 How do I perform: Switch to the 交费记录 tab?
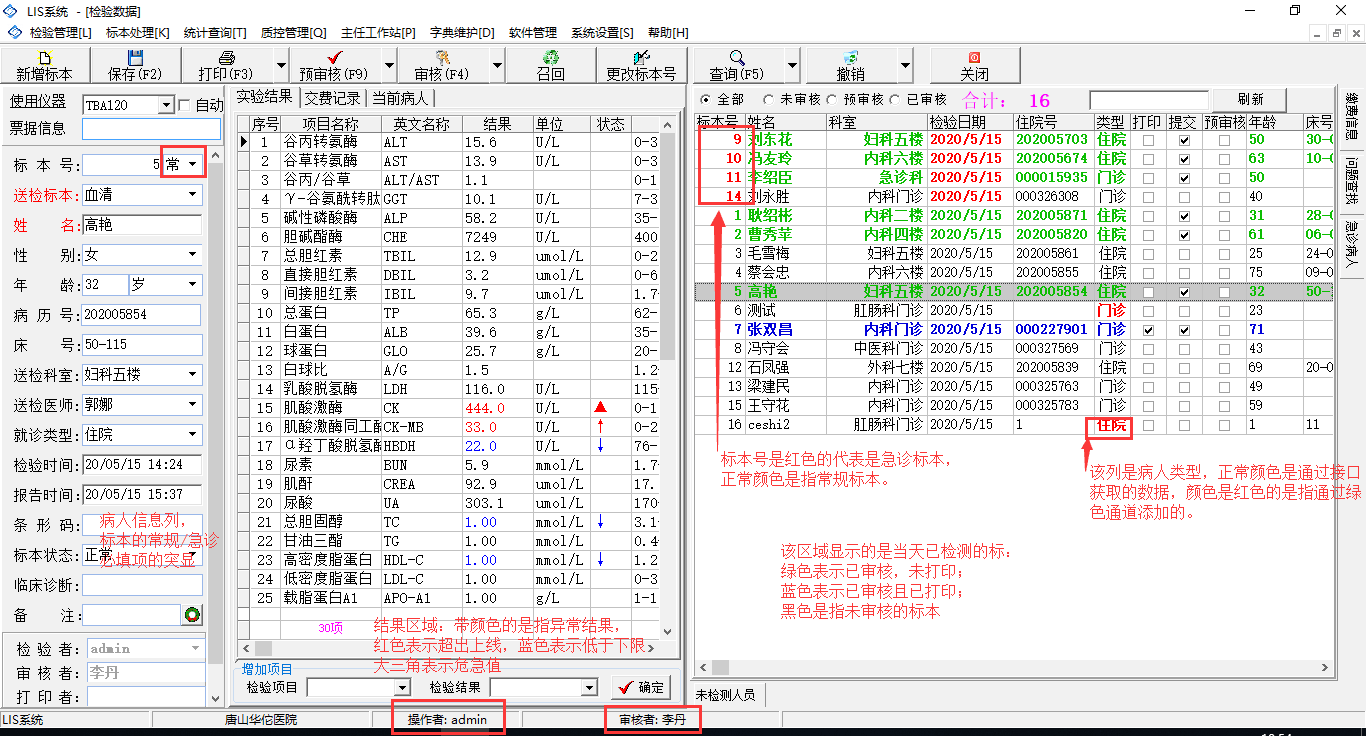332,98
